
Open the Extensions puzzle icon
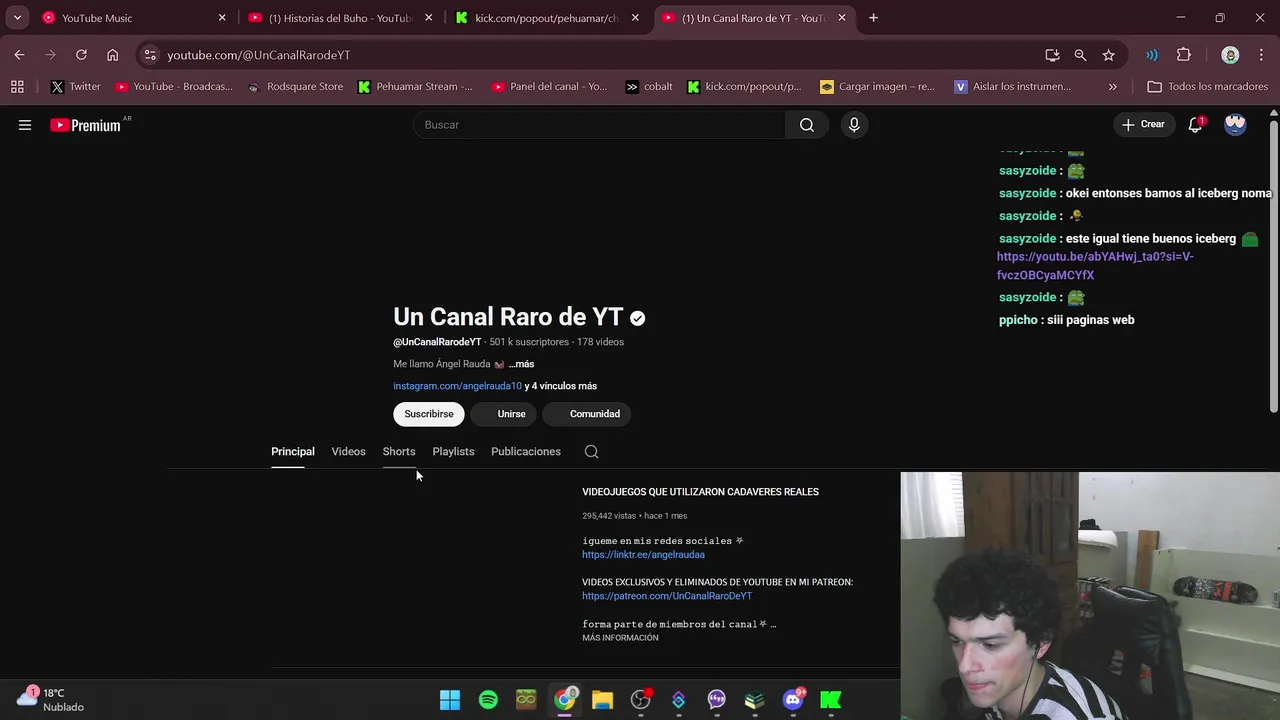pos(1184,55)
